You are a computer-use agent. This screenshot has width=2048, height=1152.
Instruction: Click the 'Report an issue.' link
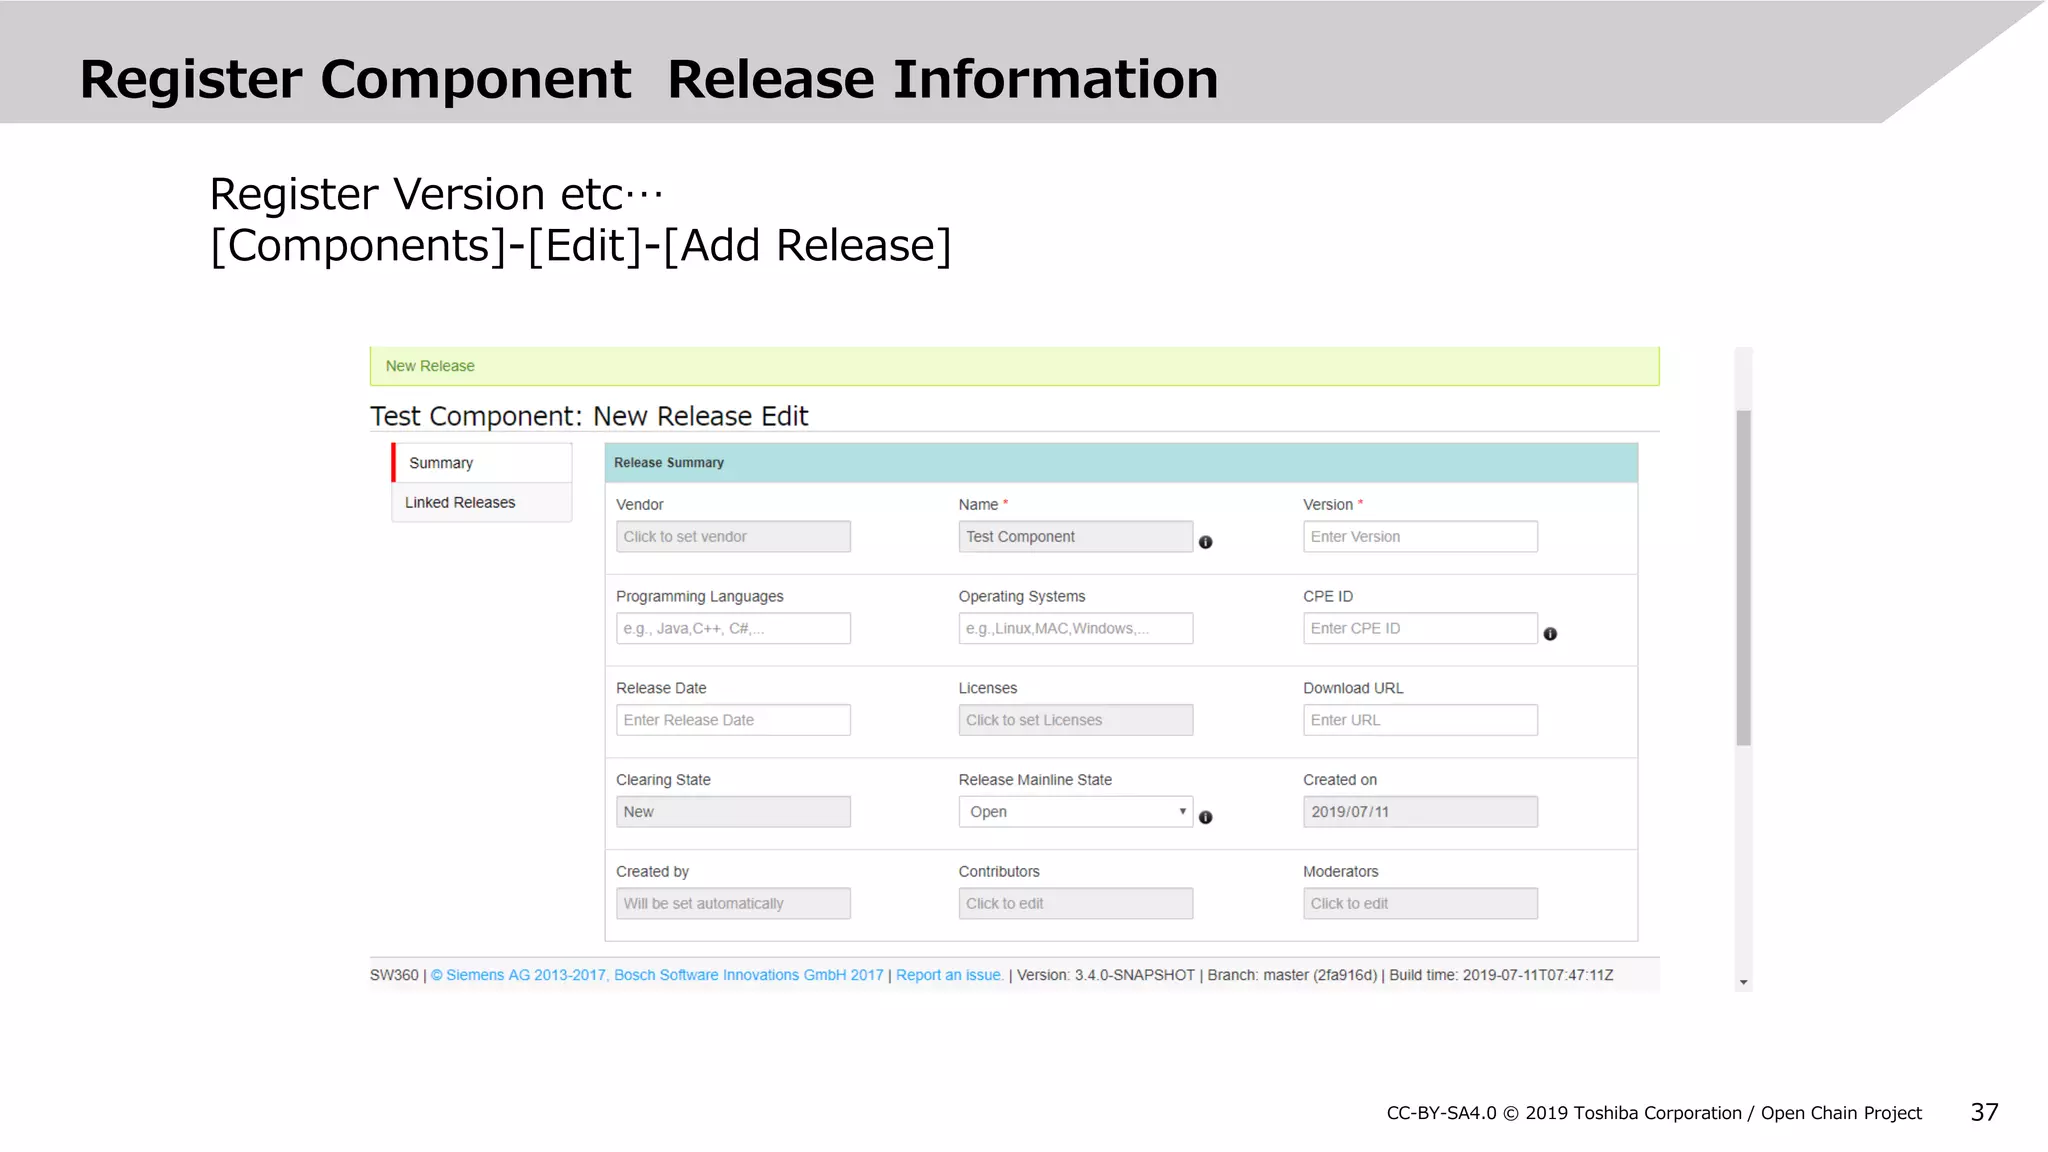(x=949, y=975)
